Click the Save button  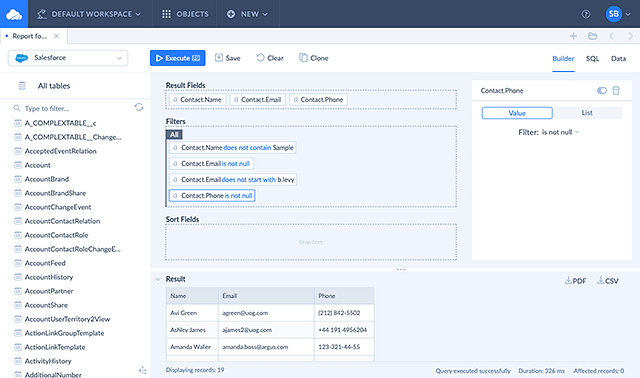(228, 58)
